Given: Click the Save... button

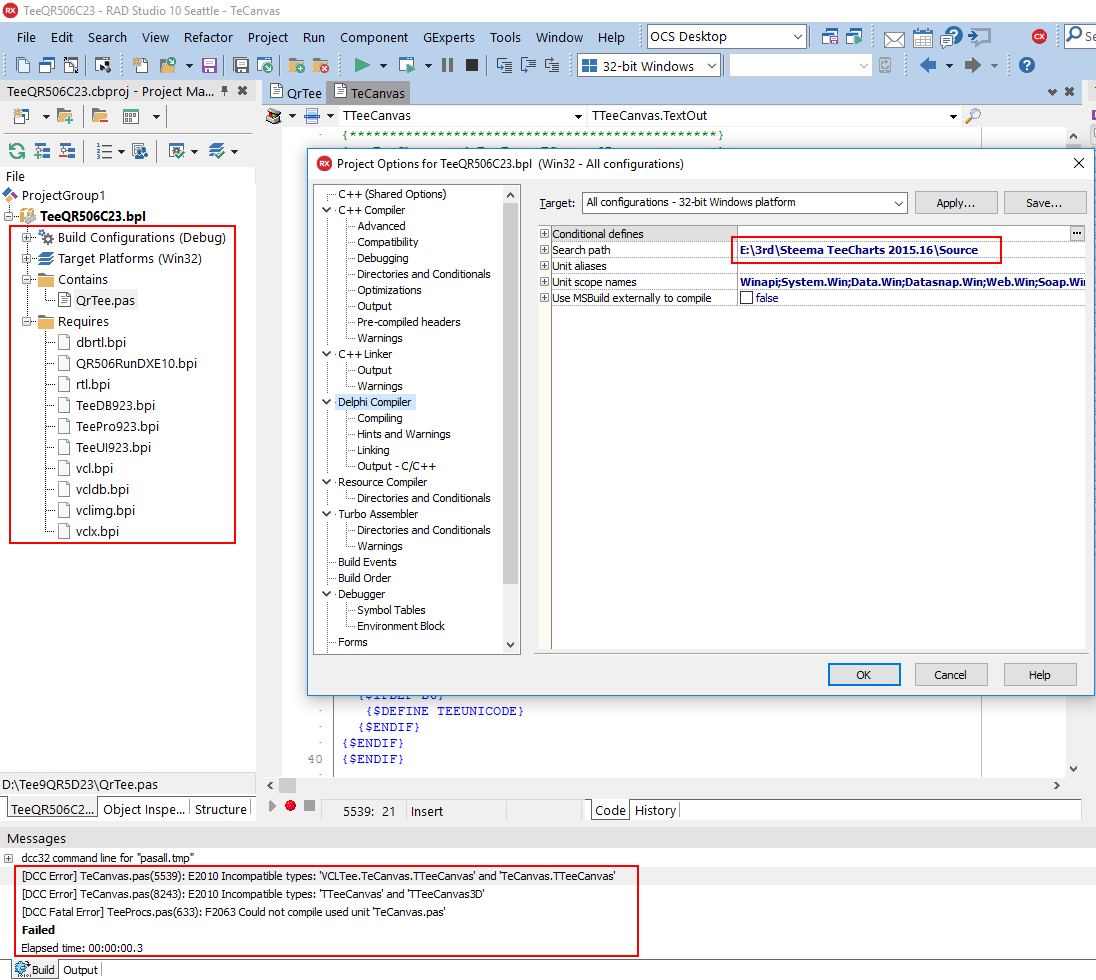Looking at the screenshot, I should click(1044, 203).
